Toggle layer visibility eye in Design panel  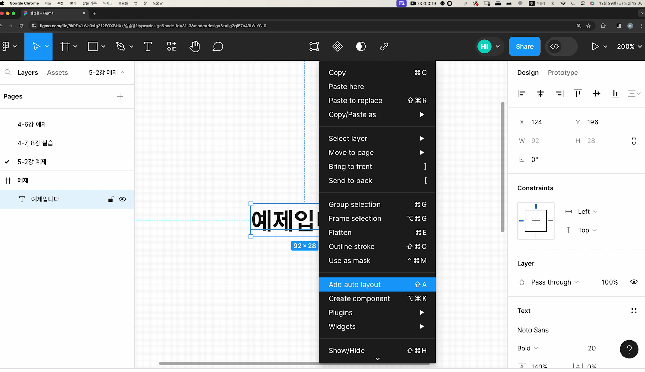pyautogui.click(x=634, y=282)
